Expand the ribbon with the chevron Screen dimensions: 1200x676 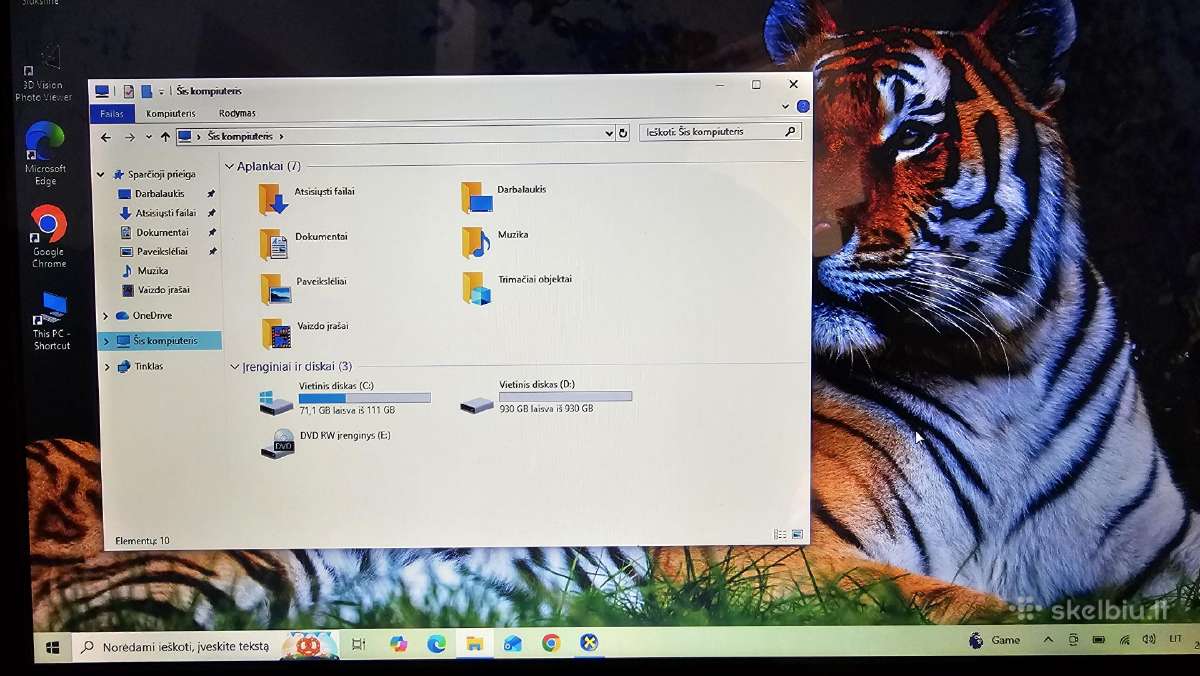[x=785, y=106]
